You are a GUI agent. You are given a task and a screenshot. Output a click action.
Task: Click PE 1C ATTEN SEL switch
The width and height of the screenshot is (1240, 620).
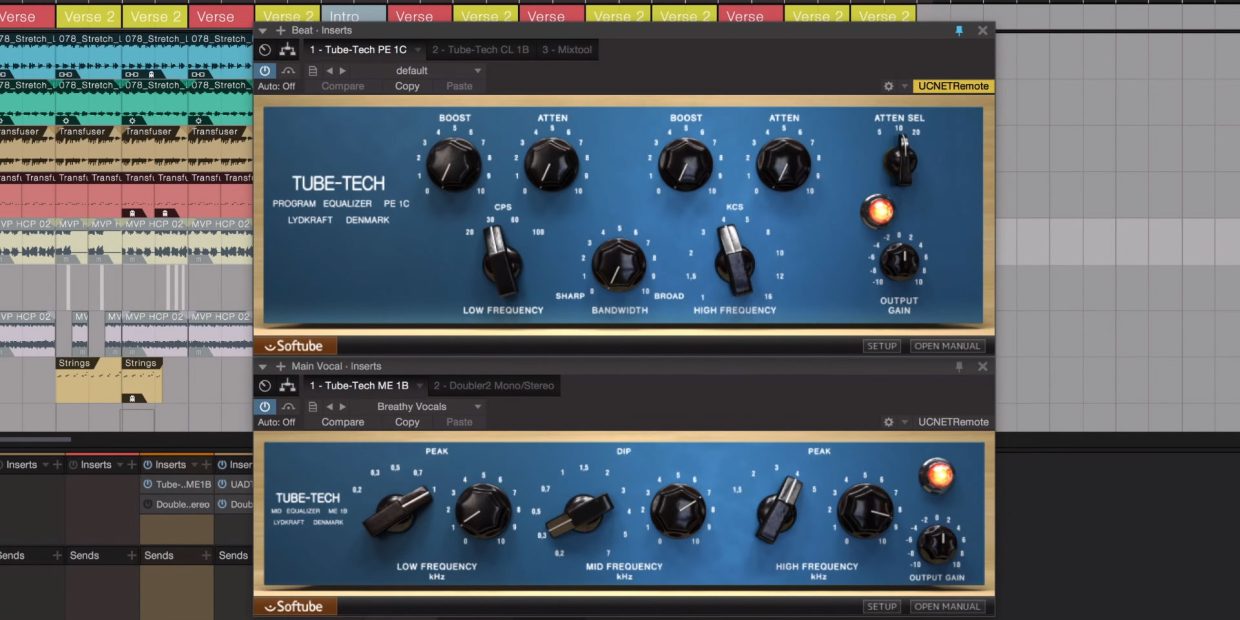901,161
